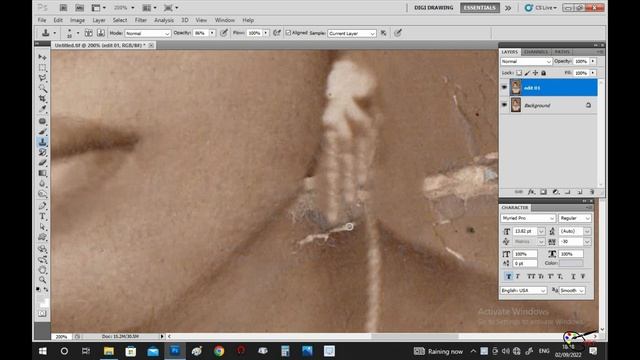Screen dimensions: 640x360
Task: Open Chrome from the taskbar
Action: click(219, 351)
